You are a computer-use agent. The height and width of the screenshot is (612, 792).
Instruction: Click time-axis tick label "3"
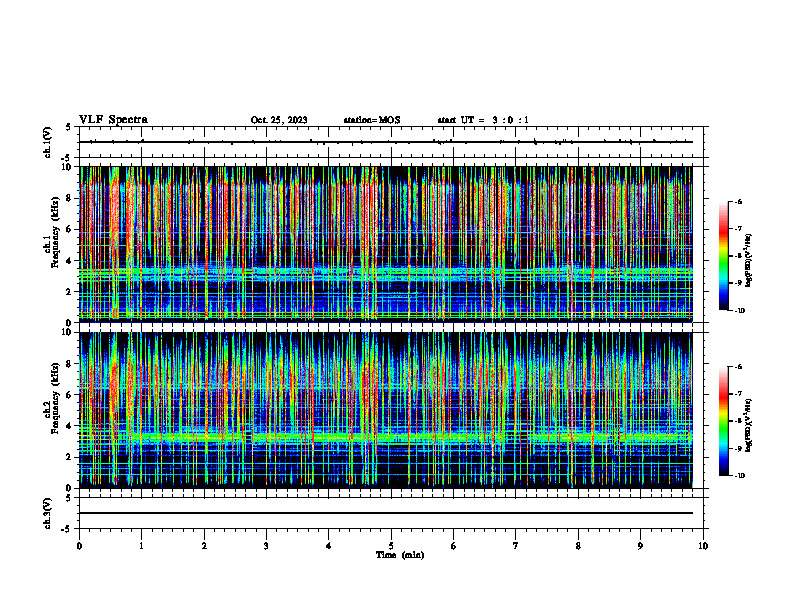tap(266, 546)
